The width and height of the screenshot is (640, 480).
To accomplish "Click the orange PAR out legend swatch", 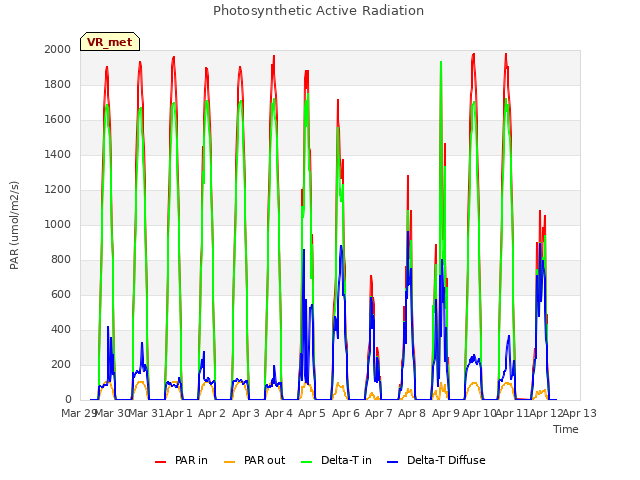I will coord(230,462).
